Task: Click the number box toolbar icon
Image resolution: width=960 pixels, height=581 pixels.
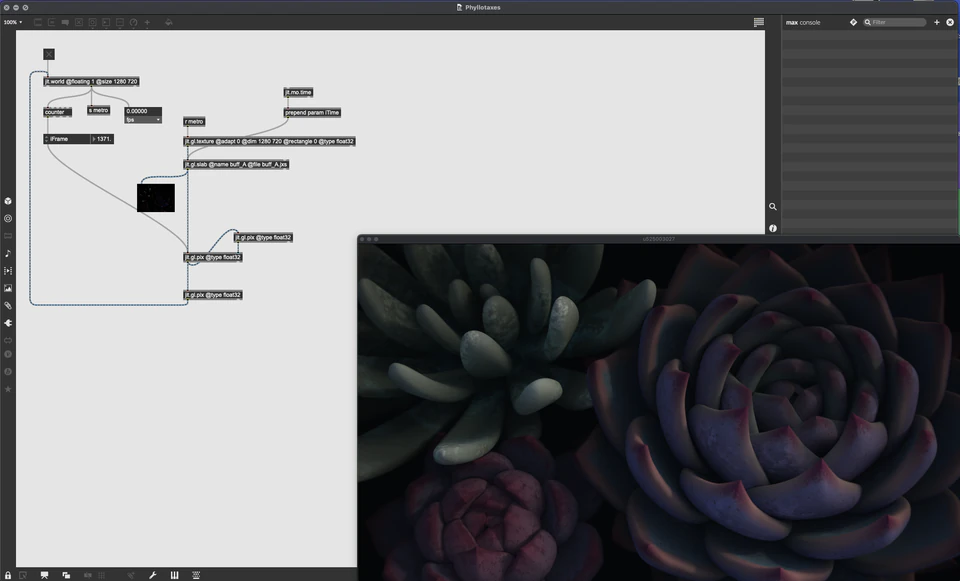Action: point(106,22)
